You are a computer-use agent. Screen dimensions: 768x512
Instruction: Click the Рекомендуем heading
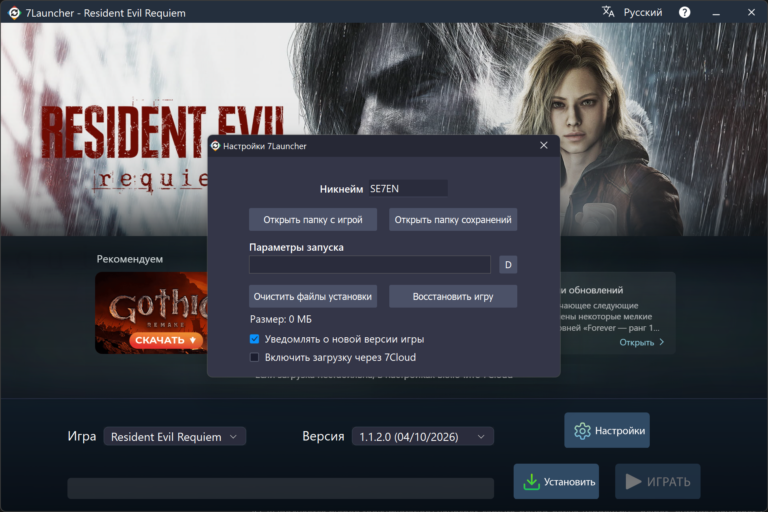(130, 259)
